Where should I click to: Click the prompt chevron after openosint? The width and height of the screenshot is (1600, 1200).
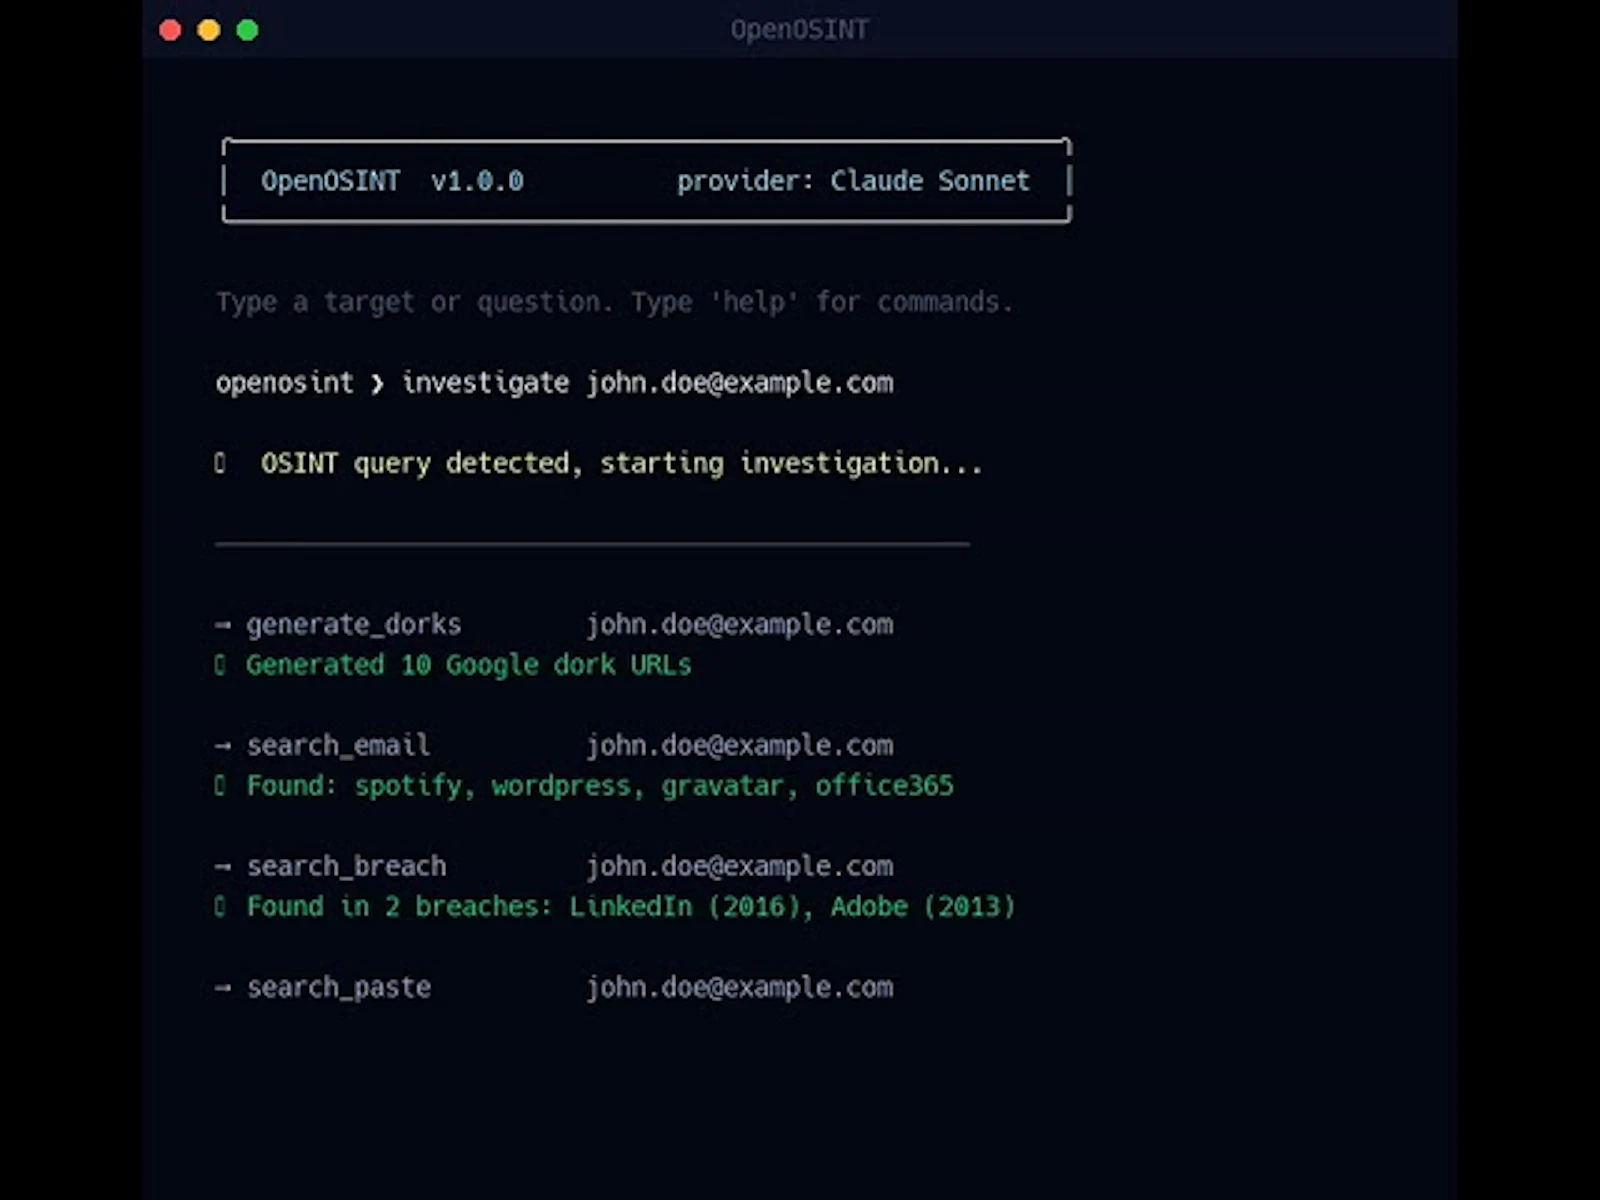377,384
